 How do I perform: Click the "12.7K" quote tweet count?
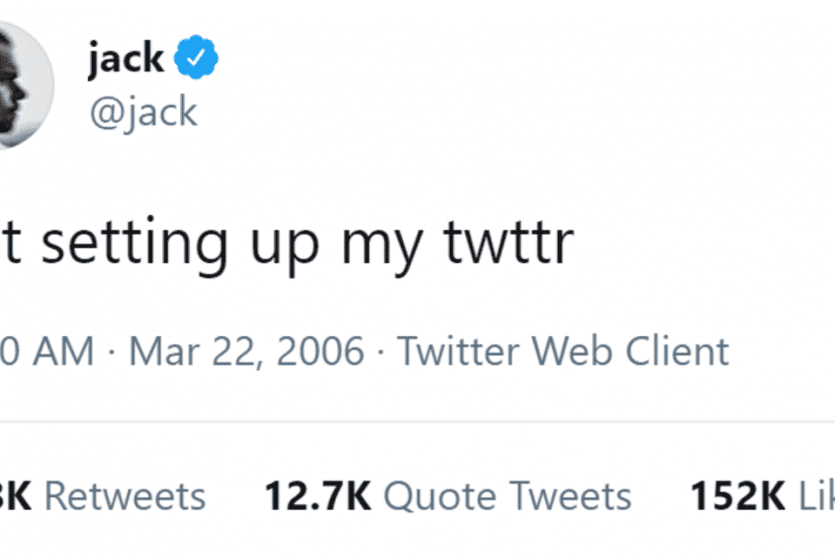tap(317, 496)
